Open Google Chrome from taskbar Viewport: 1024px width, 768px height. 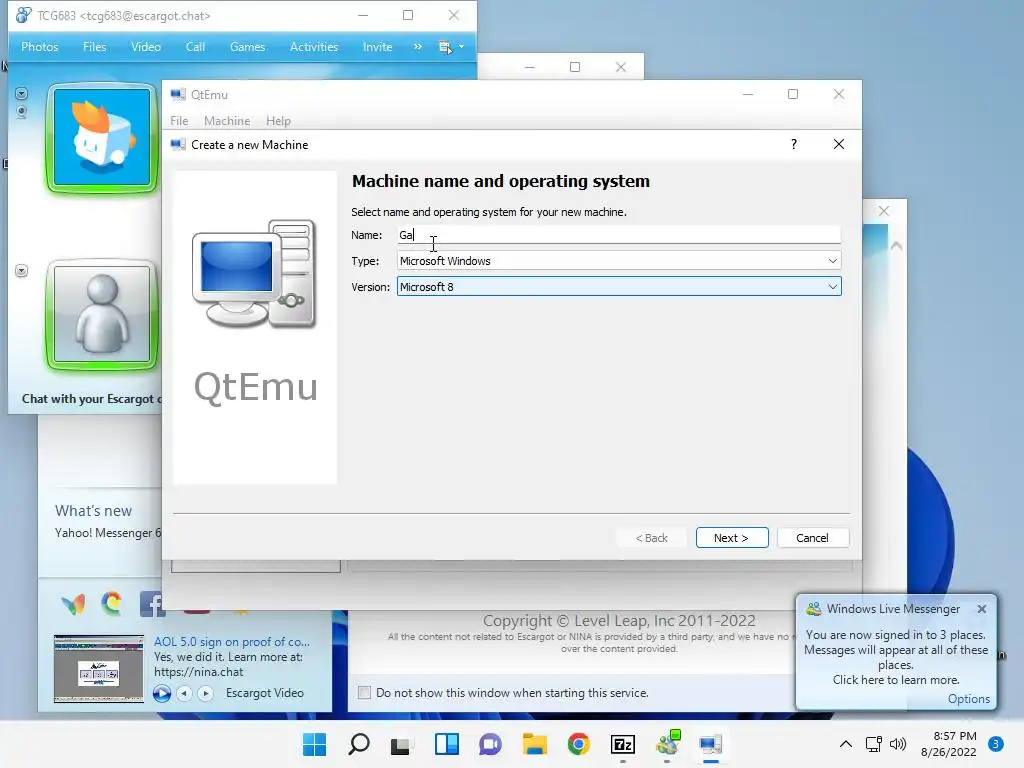(579, 744)
